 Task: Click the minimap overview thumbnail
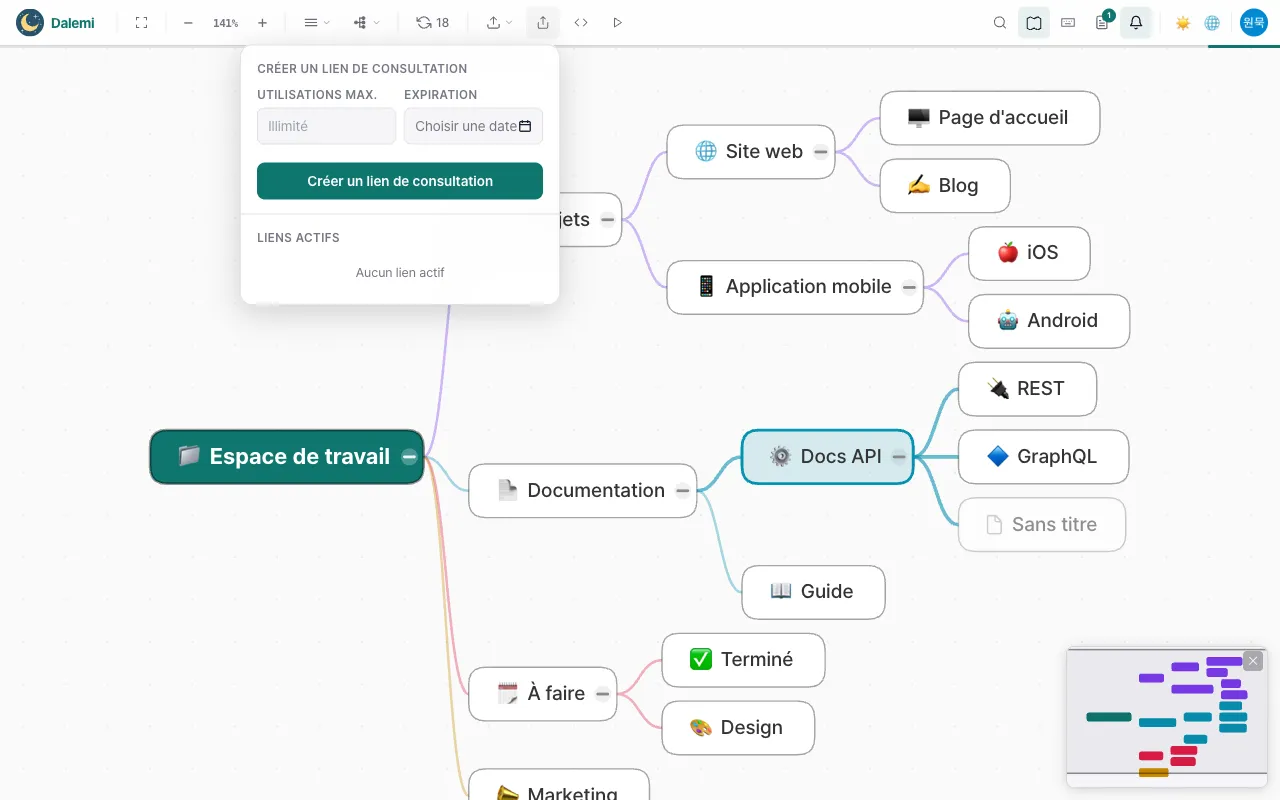(x=1167, y=718)
